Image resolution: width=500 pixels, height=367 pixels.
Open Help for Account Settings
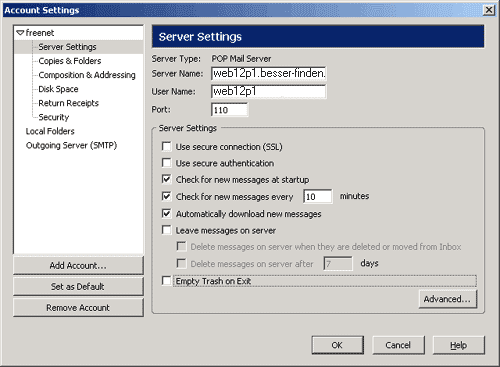coord(459,345)
